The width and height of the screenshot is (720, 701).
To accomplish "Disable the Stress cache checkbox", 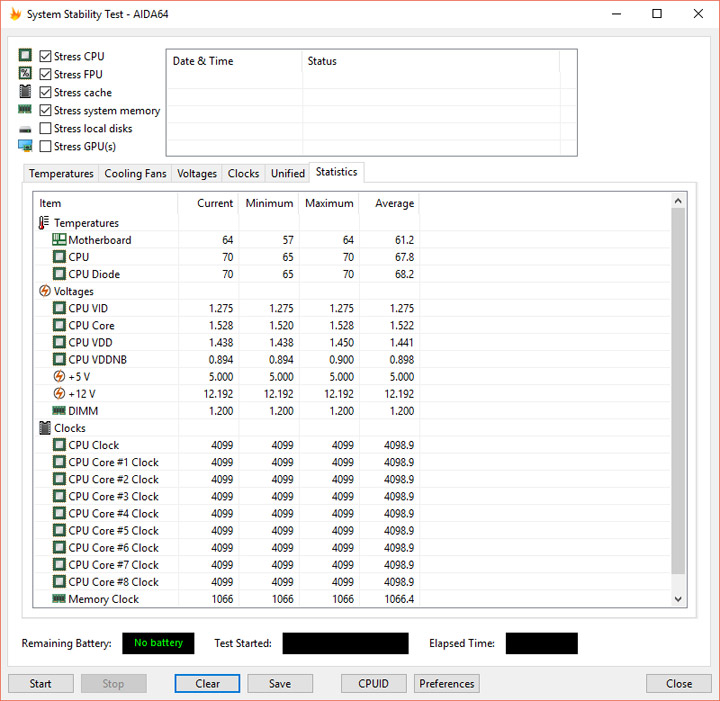I will tap(45, 92).
